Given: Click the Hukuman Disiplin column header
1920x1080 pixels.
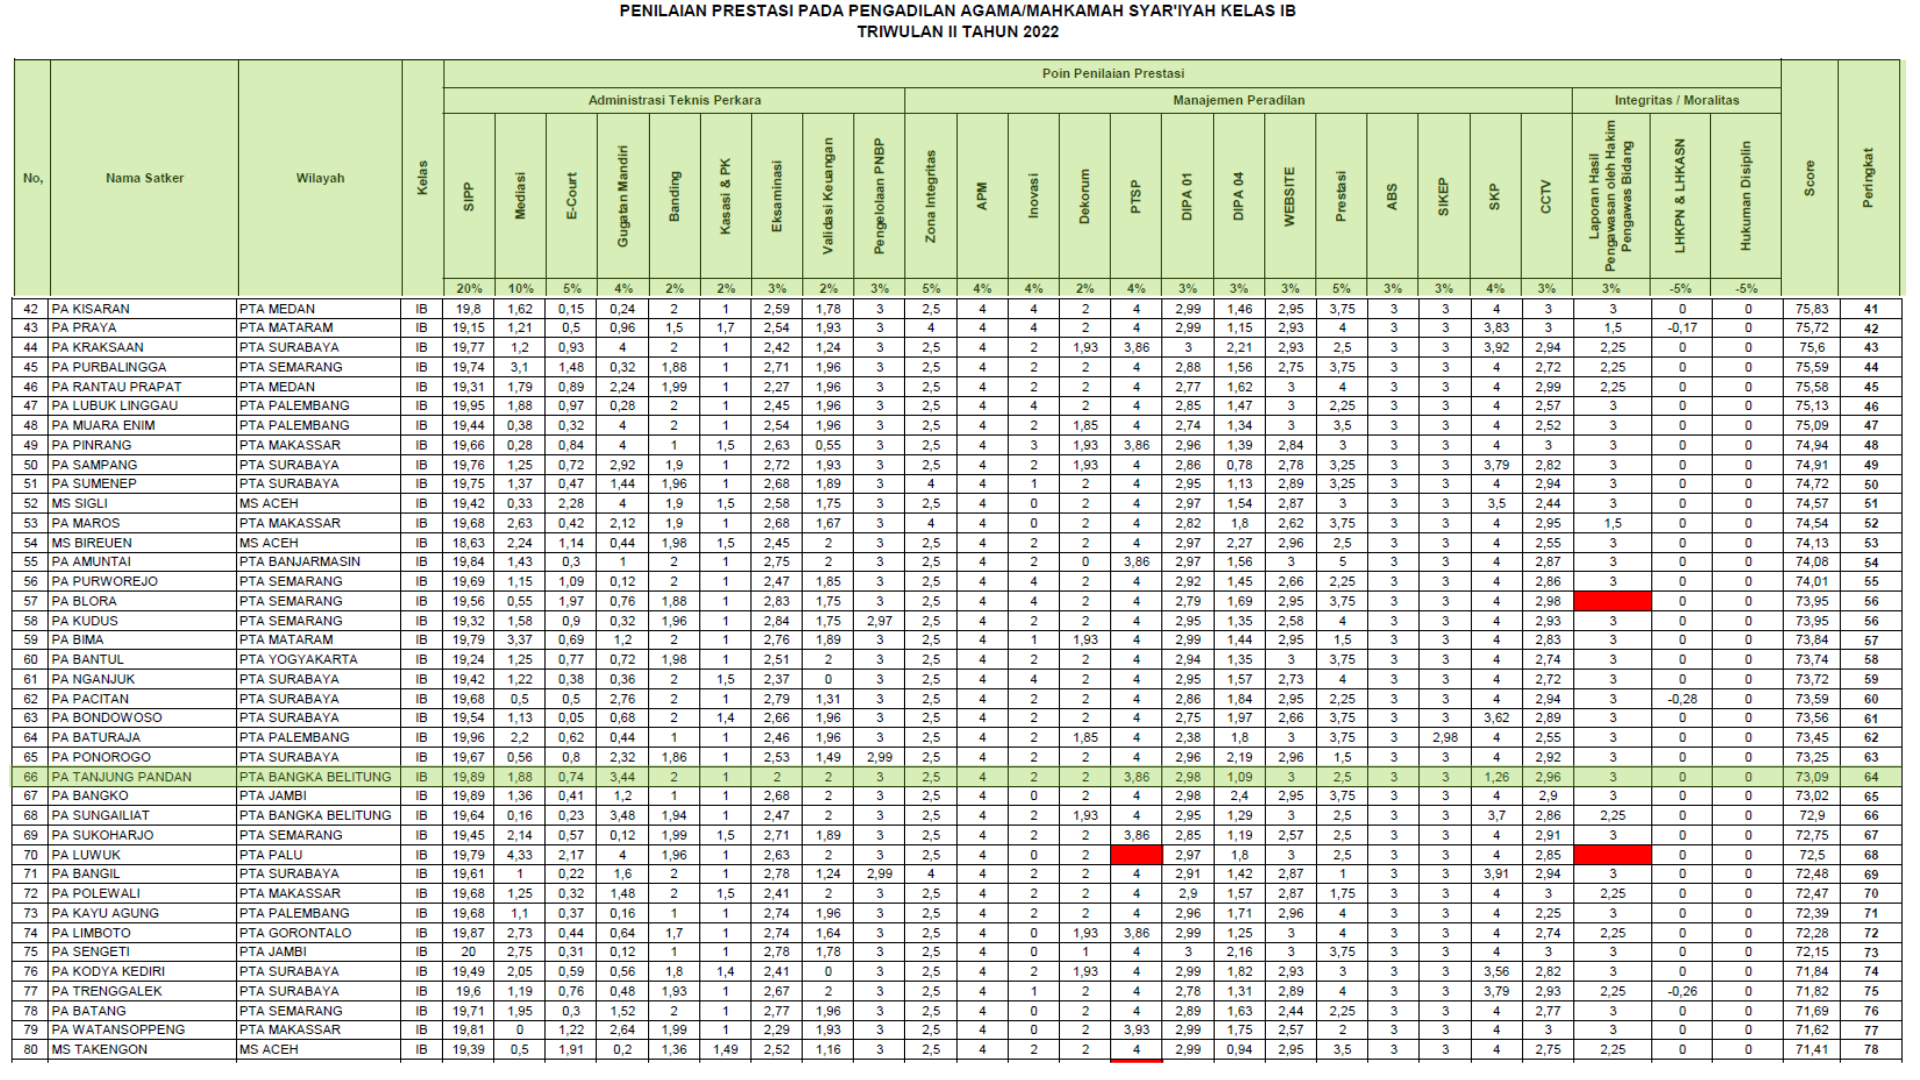Looking at the screenshot, I should point(1746,196).
